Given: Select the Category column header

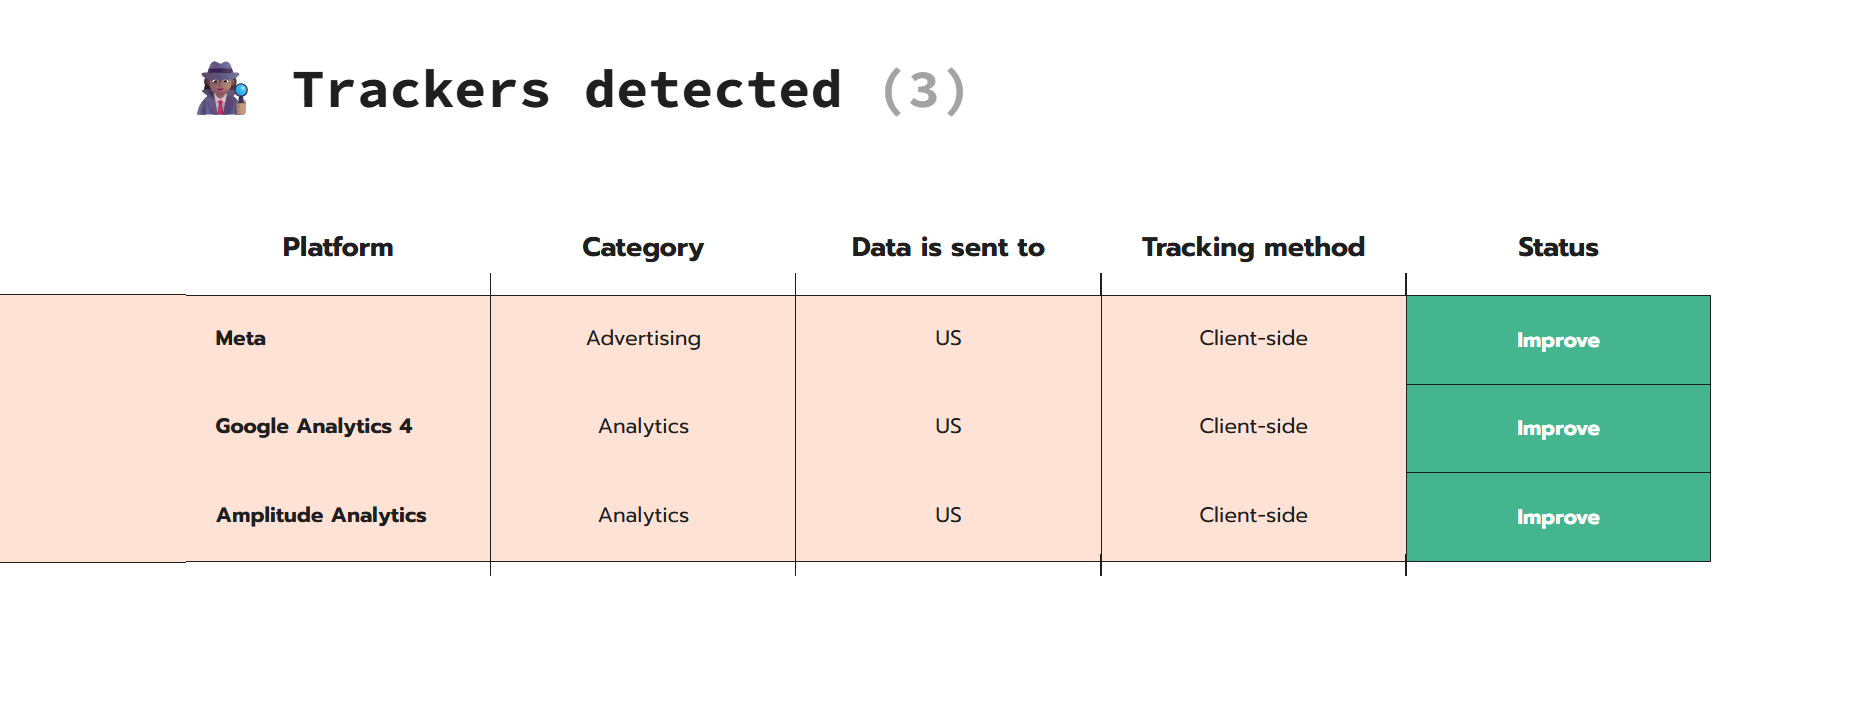Looking at the screenshot, I should click(x=643, y=247).
